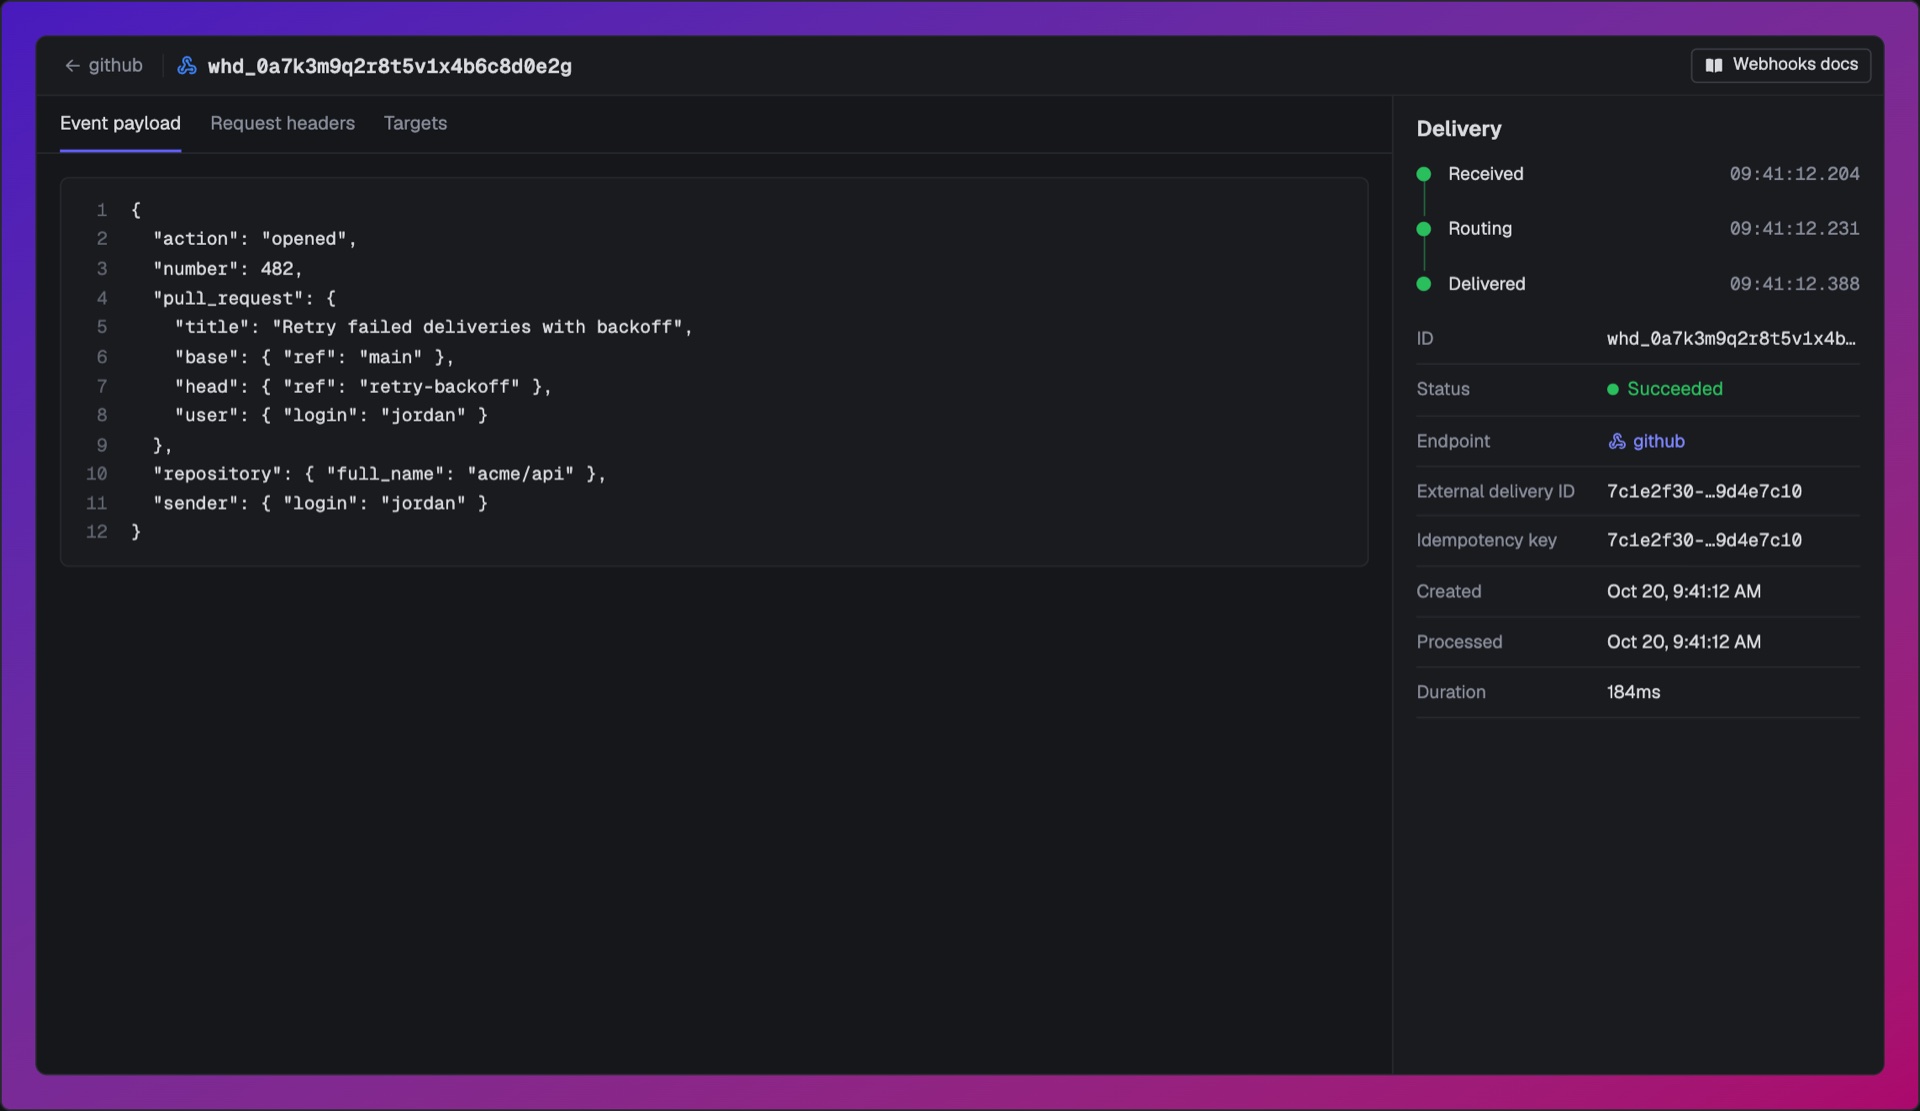
Task: Click the "pull_request": { line
Action: 245,298
